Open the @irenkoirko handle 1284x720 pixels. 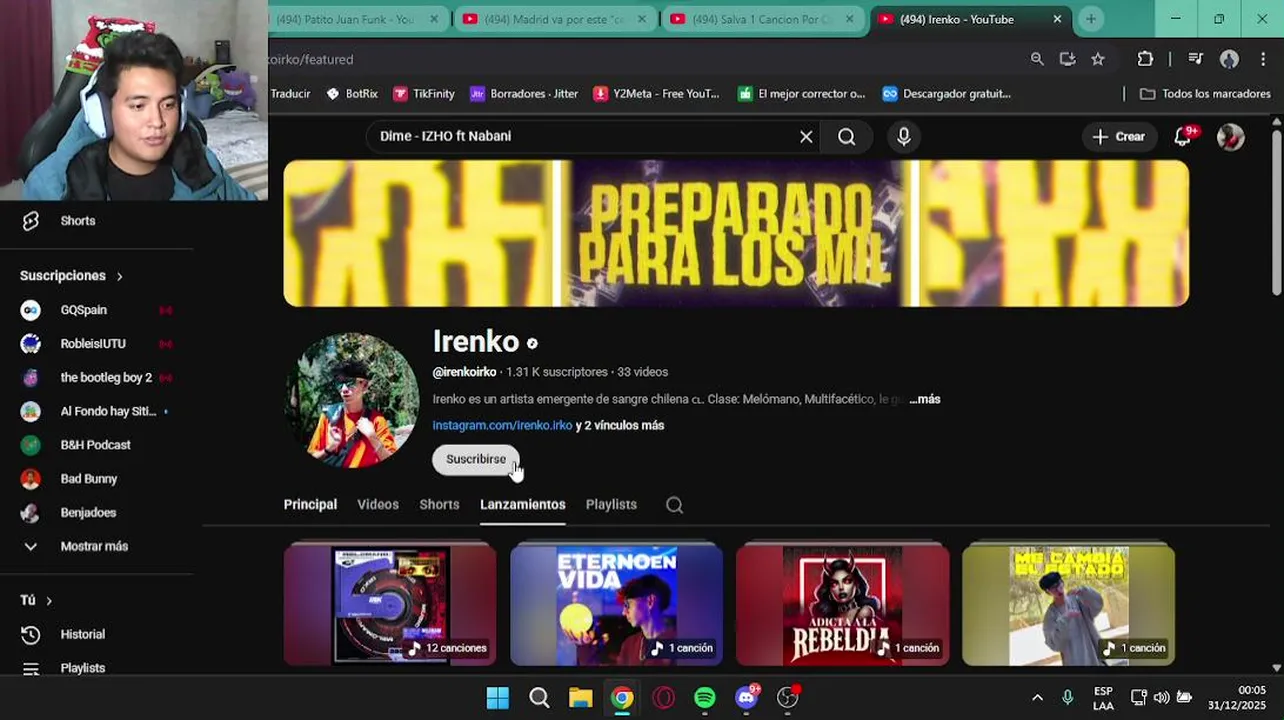[464, 372]
